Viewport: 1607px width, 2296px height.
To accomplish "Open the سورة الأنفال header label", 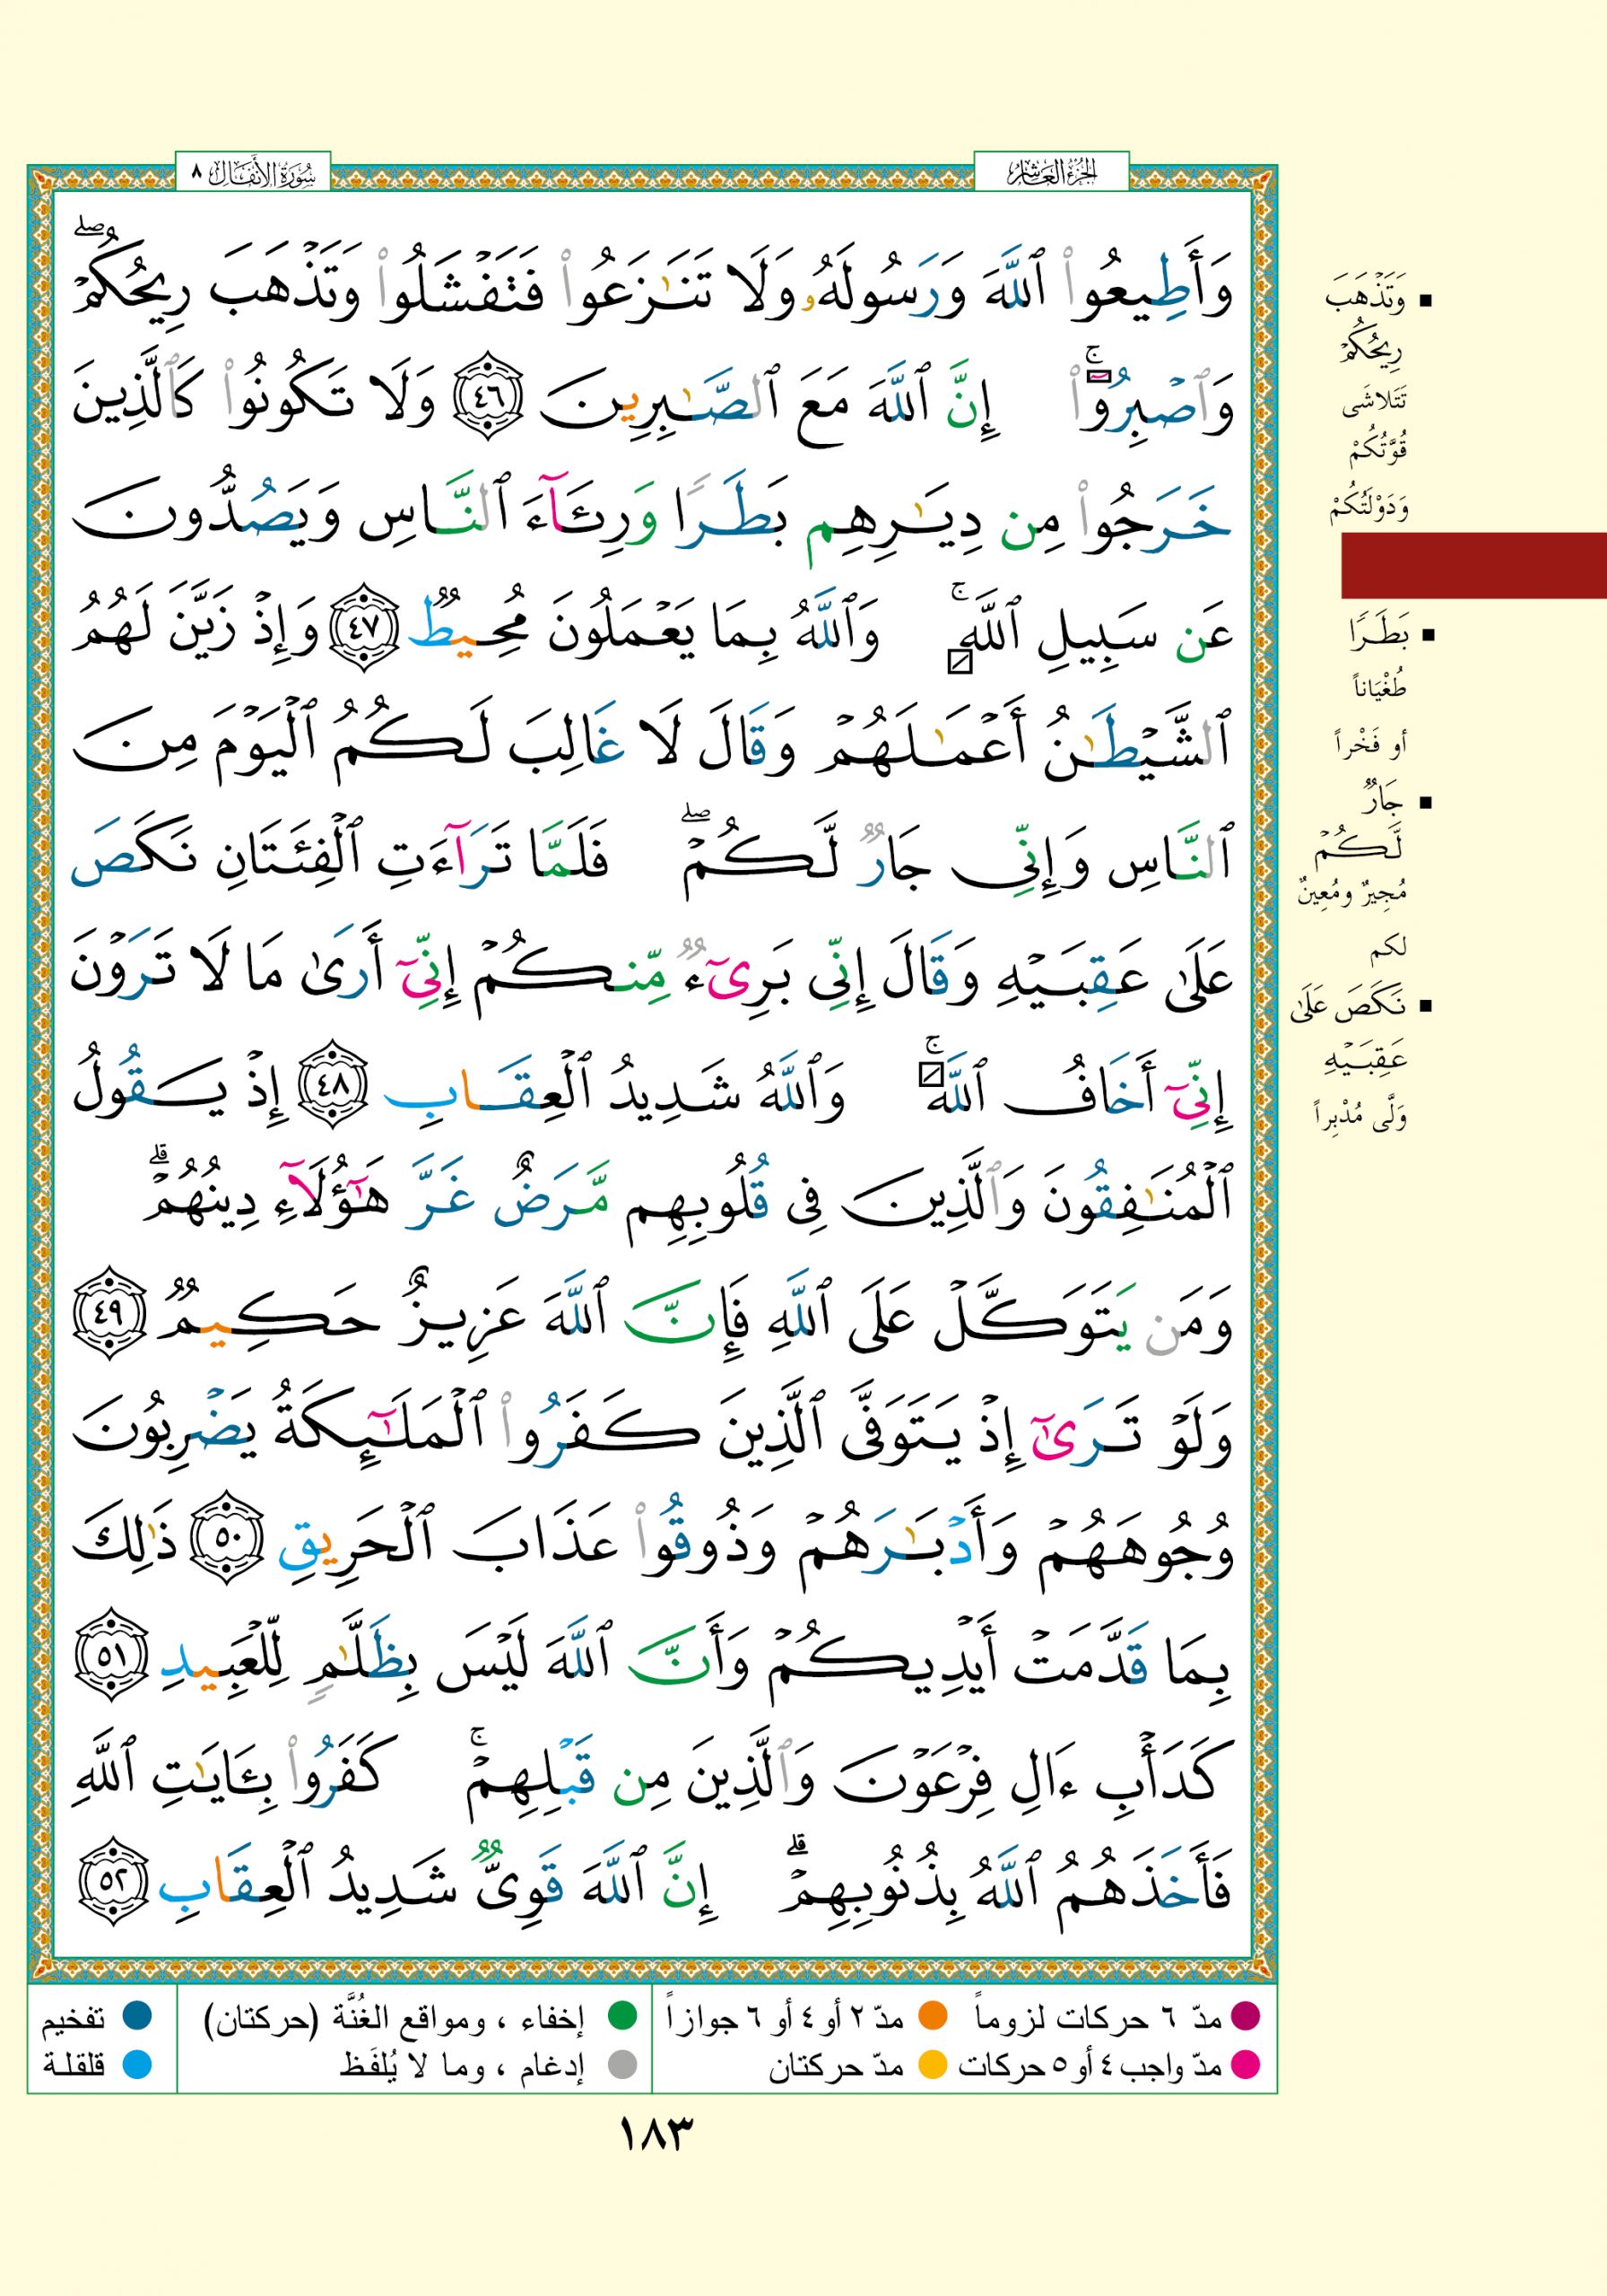I will pyautogui.click(x=253, y=174).
